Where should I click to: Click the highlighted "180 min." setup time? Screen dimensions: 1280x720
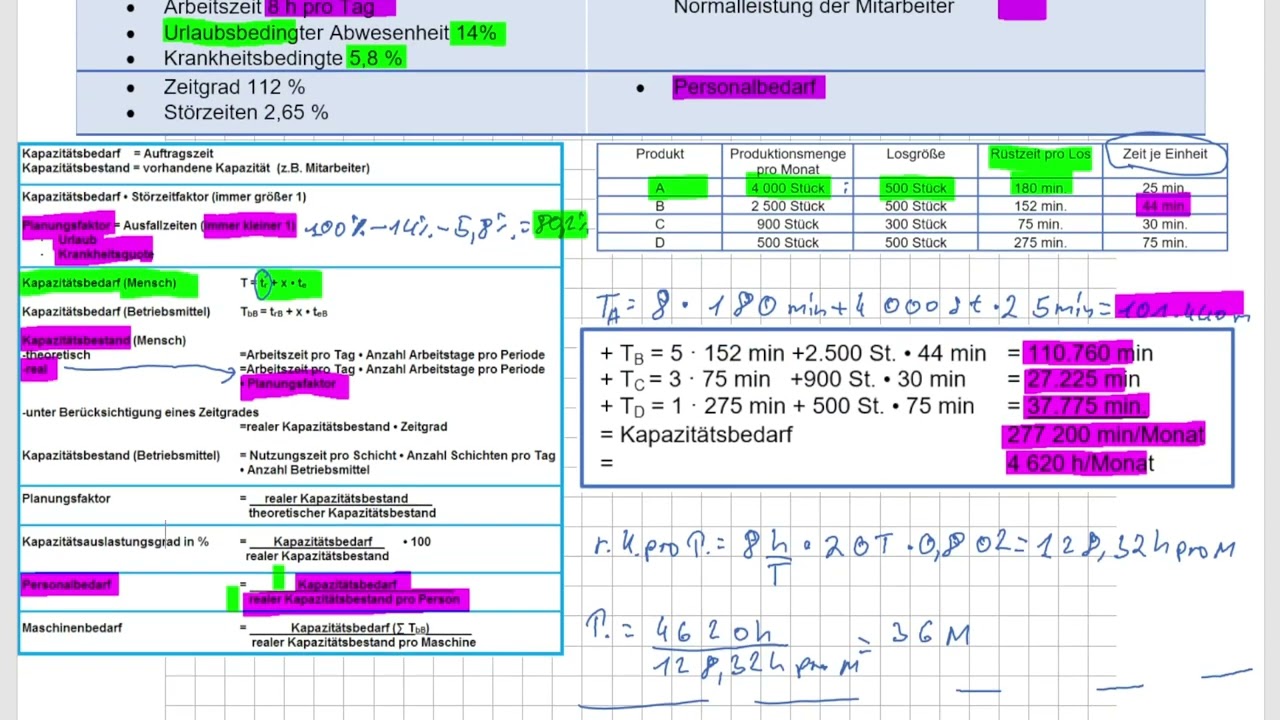click(x=1040, y=188)
